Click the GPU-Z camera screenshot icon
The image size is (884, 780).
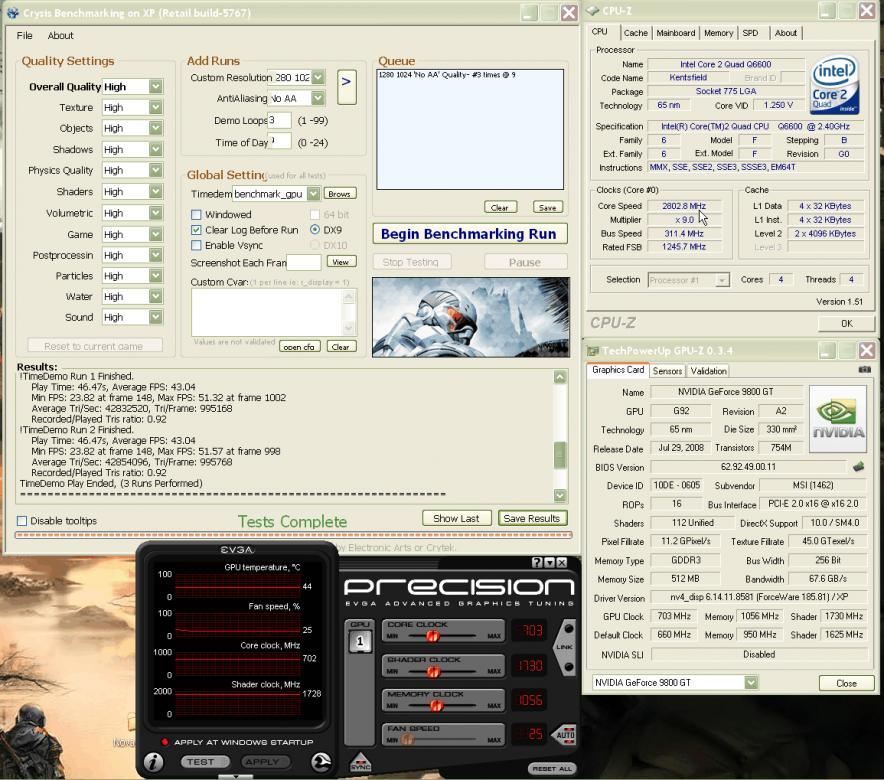coord(864,370)
